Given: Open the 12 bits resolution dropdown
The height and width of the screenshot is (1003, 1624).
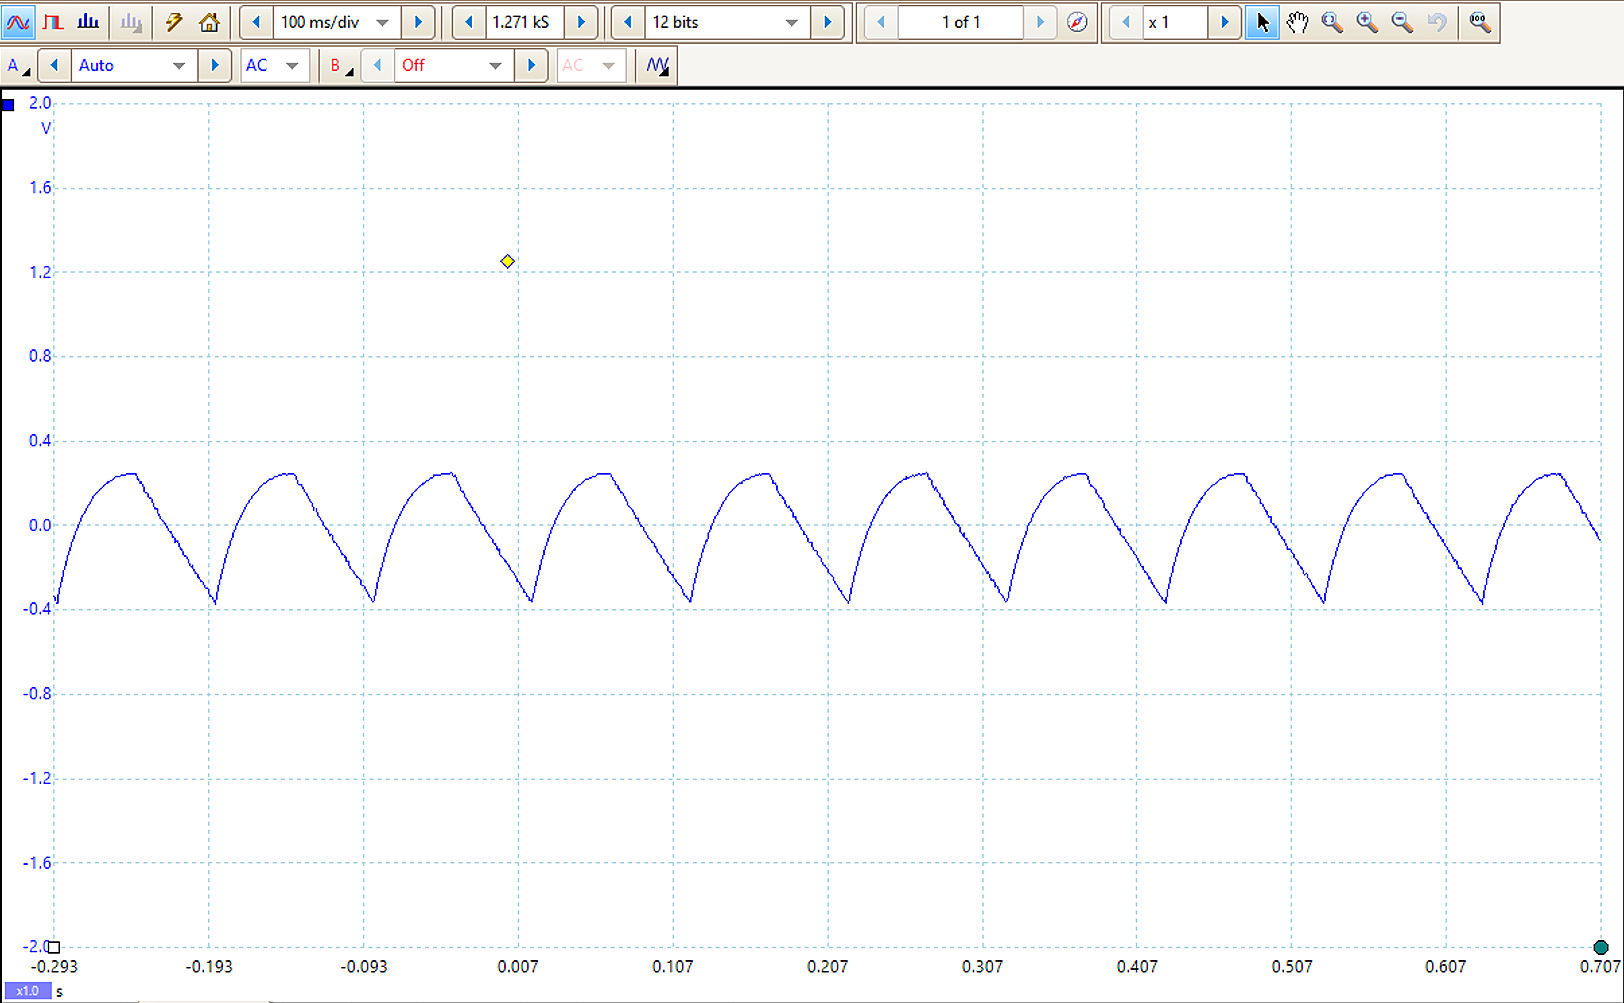Looking at the screenshot, I should point(727,22).
